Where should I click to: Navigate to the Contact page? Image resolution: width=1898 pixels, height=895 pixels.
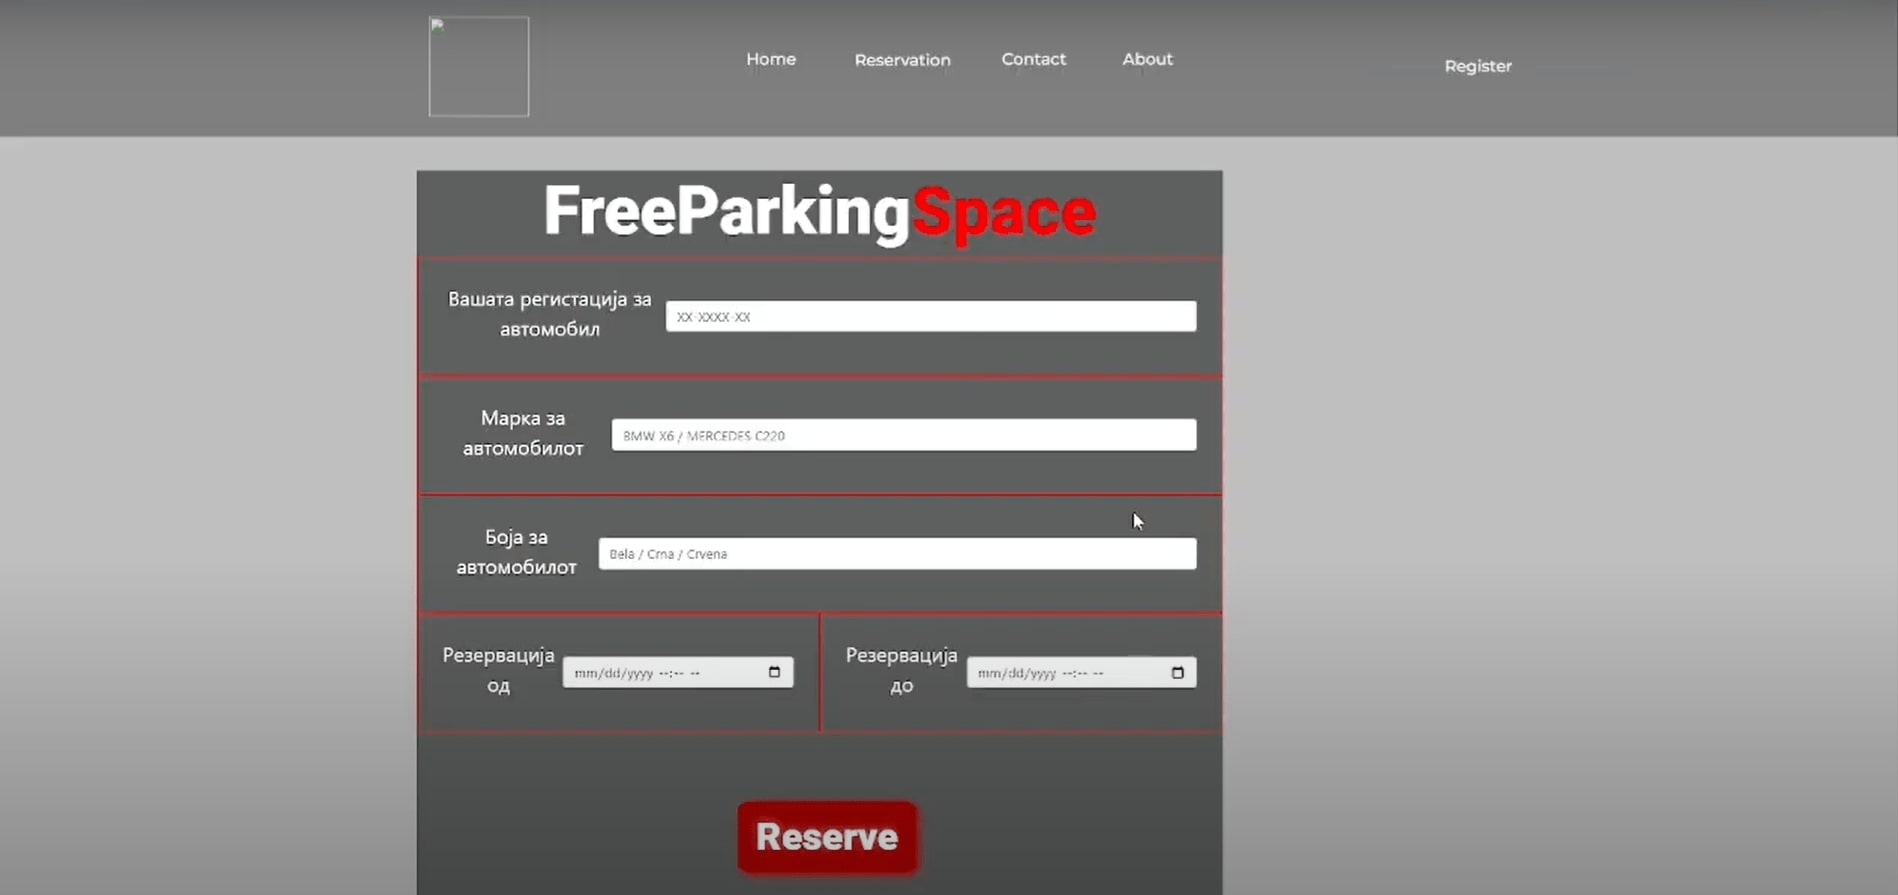1033,59
